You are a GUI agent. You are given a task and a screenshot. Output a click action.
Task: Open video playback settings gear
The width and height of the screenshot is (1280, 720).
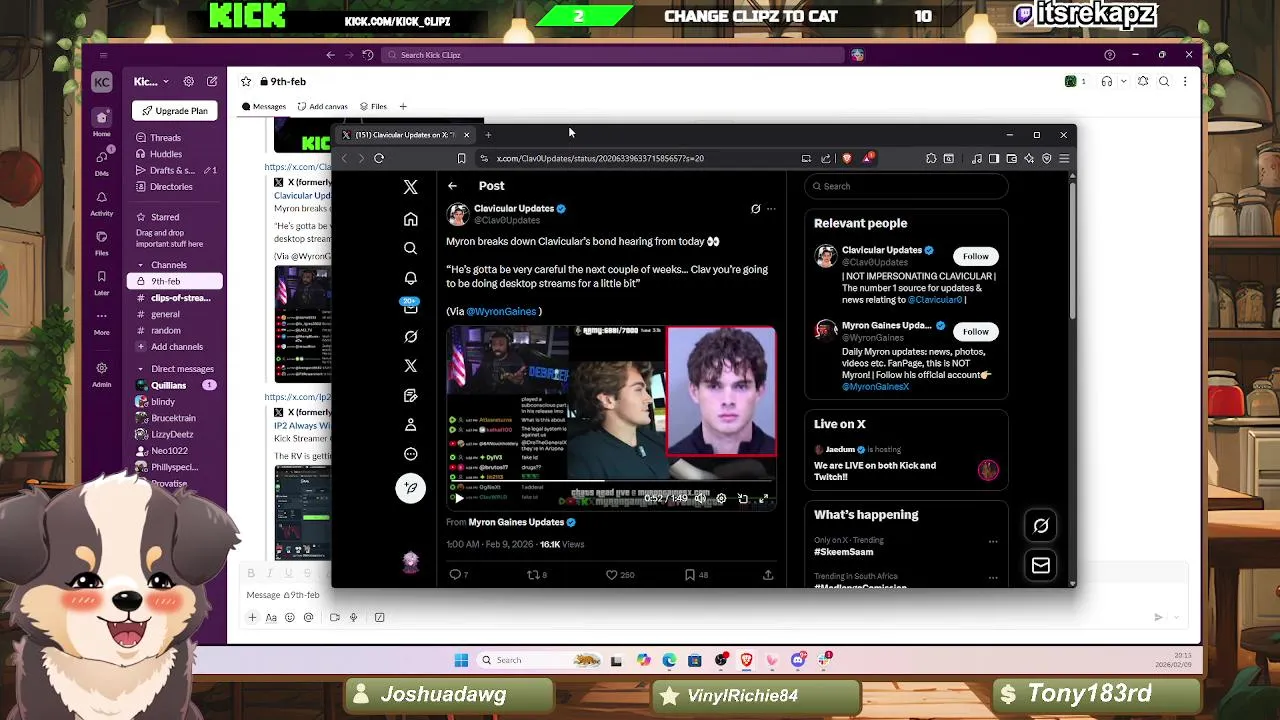tap(721, 498)
